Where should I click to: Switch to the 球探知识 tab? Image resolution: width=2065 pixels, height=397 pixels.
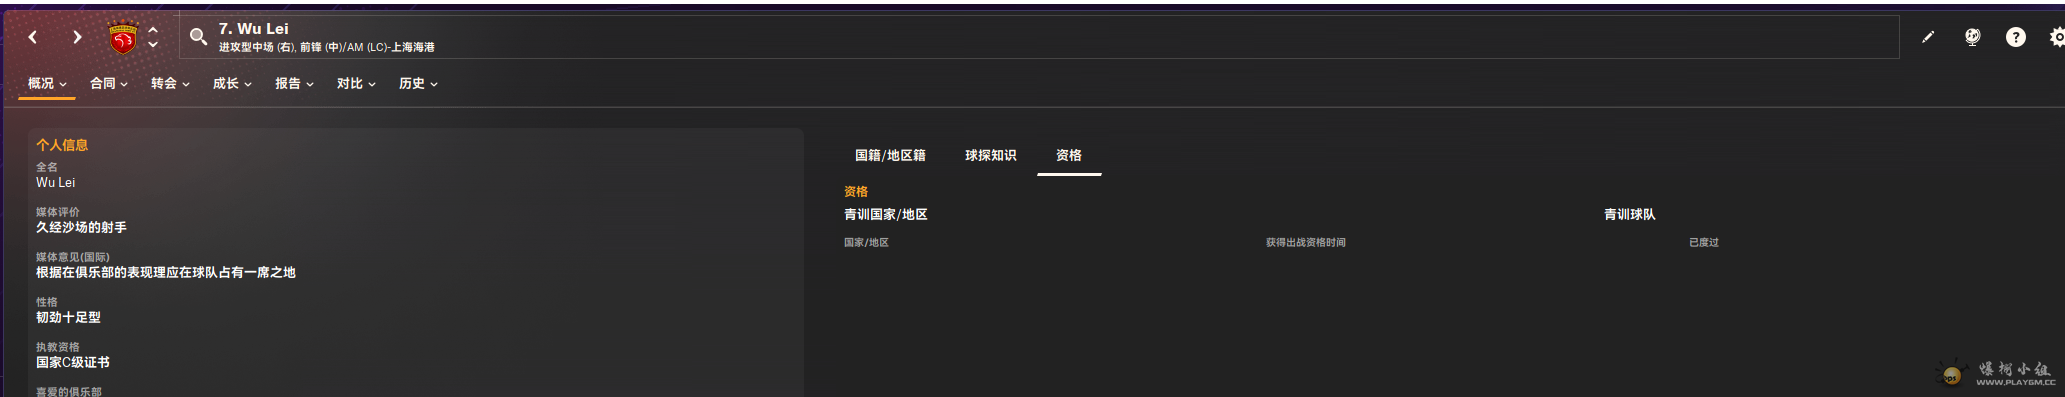point(990,155)
